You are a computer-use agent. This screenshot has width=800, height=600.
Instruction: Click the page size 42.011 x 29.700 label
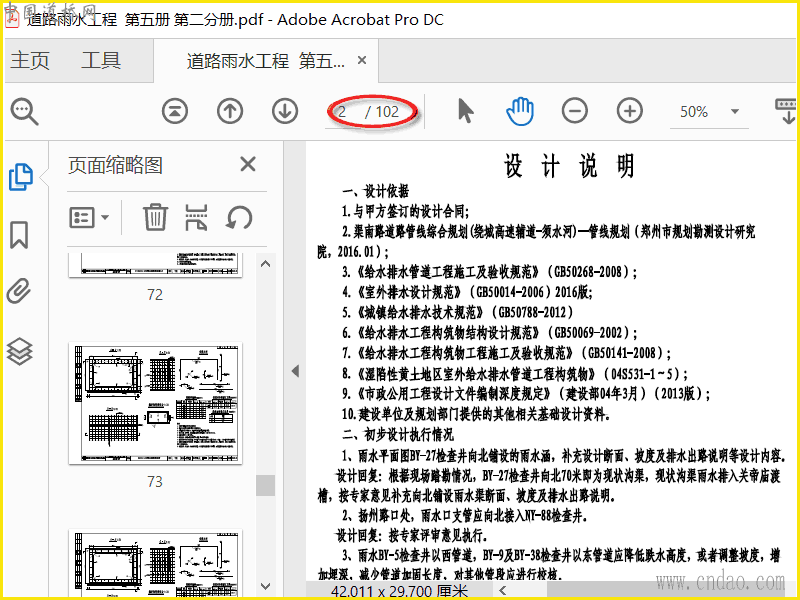399,592
